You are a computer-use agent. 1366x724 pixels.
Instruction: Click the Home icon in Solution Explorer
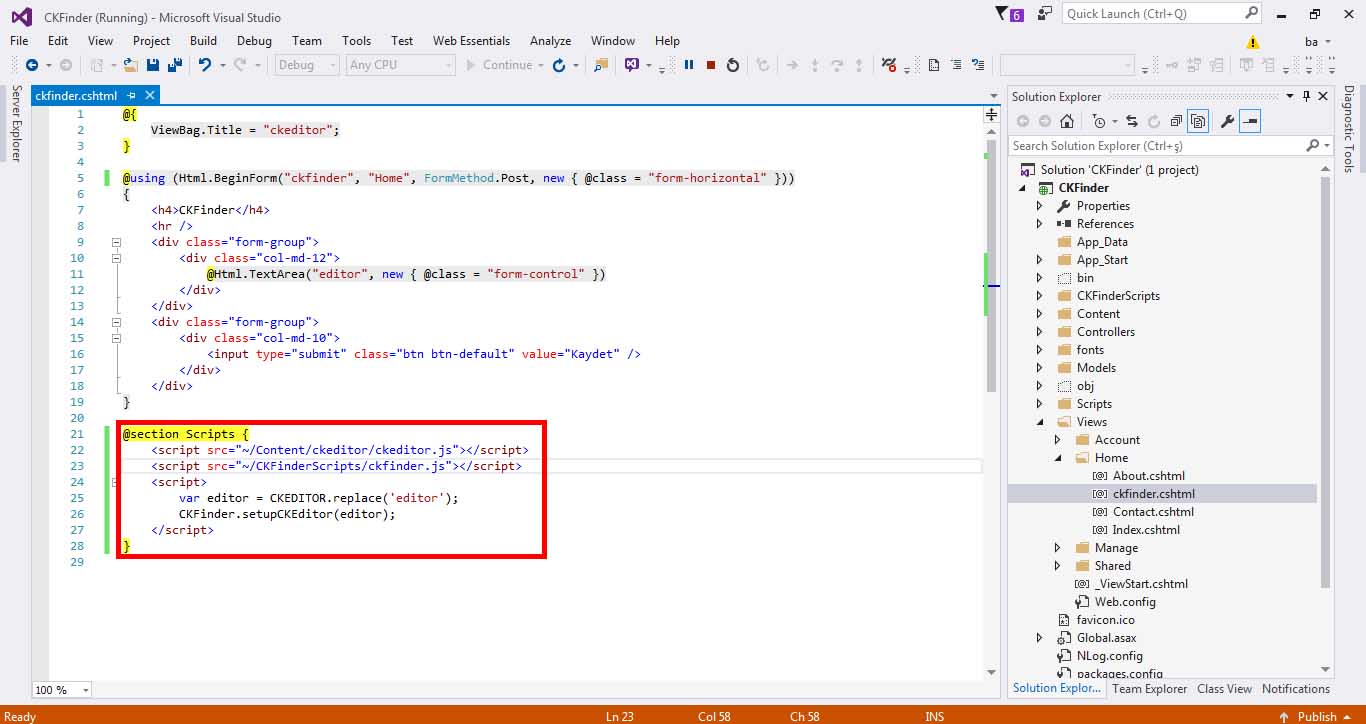[1067, 121]
